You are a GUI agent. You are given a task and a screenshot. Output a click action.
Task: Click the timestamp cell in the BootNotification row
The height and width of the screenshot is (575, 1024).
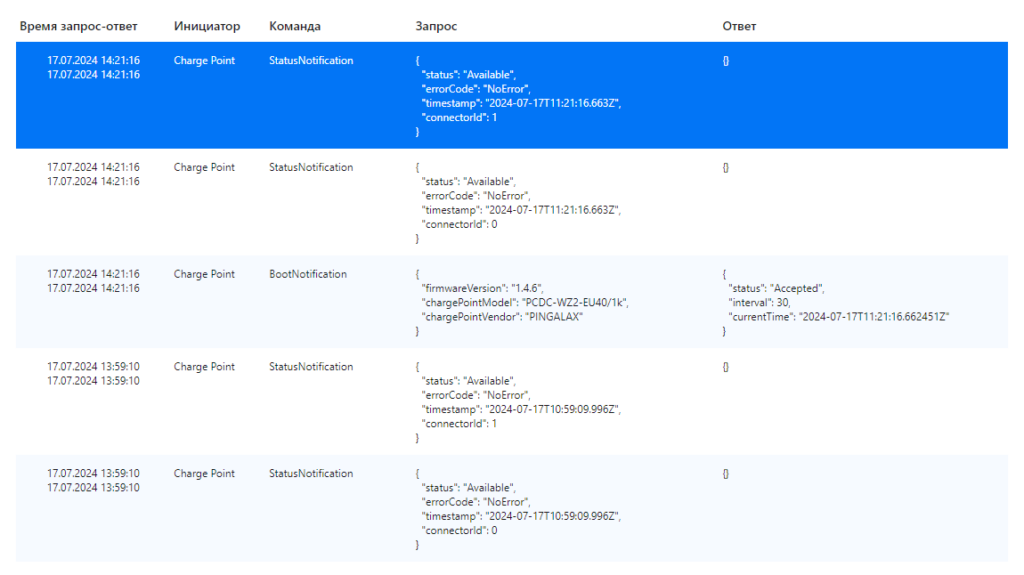click(x=93, y=281)
